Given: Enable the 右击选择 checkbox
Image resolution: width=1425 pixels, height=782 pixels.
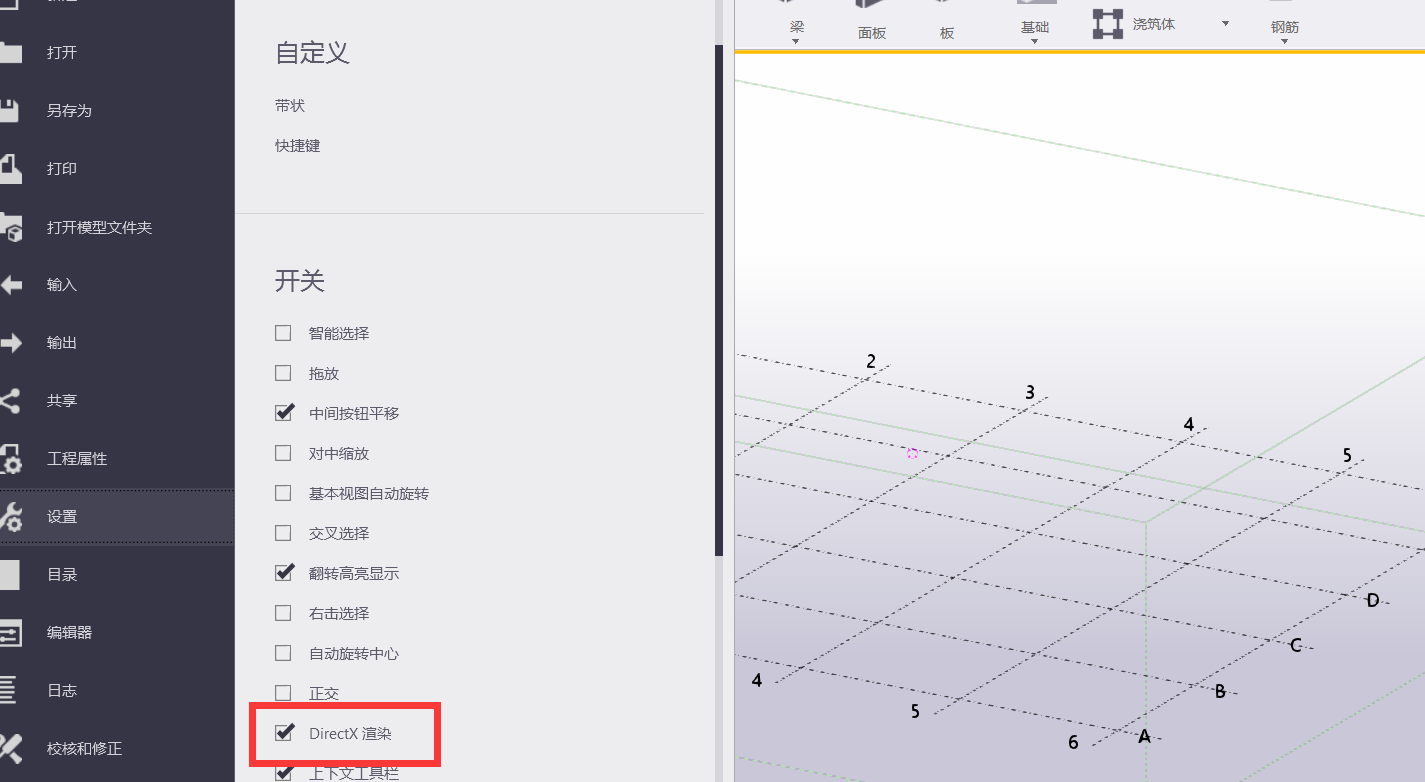Looking at the screenshot, I should coord(283,613).
